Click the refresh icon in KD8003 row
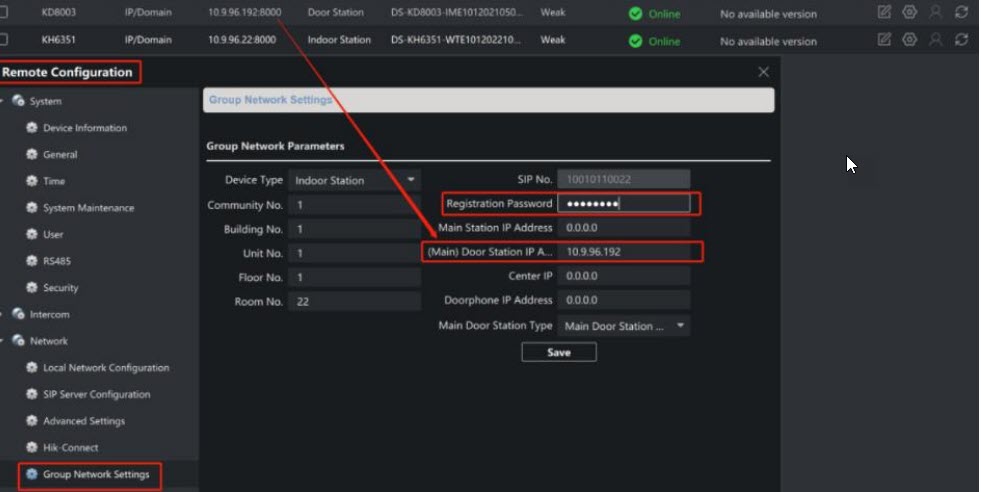The image size is (981, 492). click(x=961, y=13)
